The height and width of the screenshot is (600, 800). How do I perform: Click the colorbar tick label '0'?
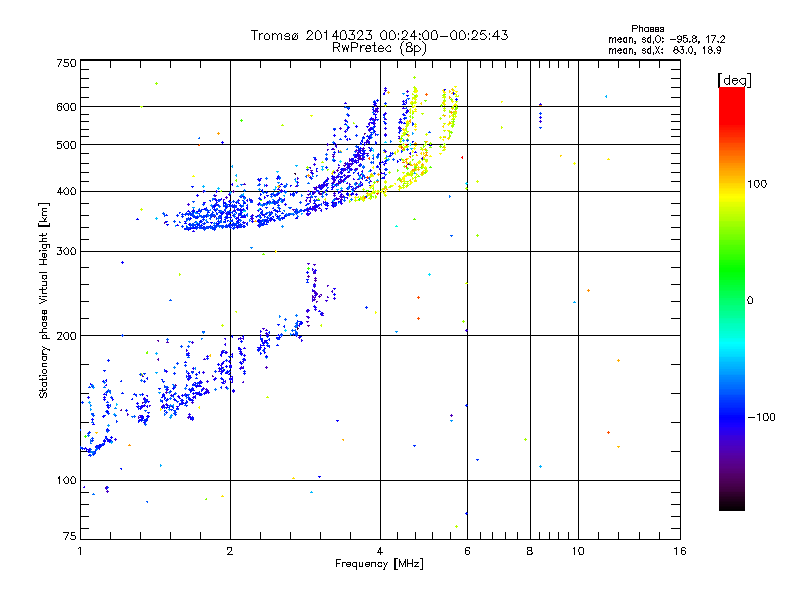point(749,300)
